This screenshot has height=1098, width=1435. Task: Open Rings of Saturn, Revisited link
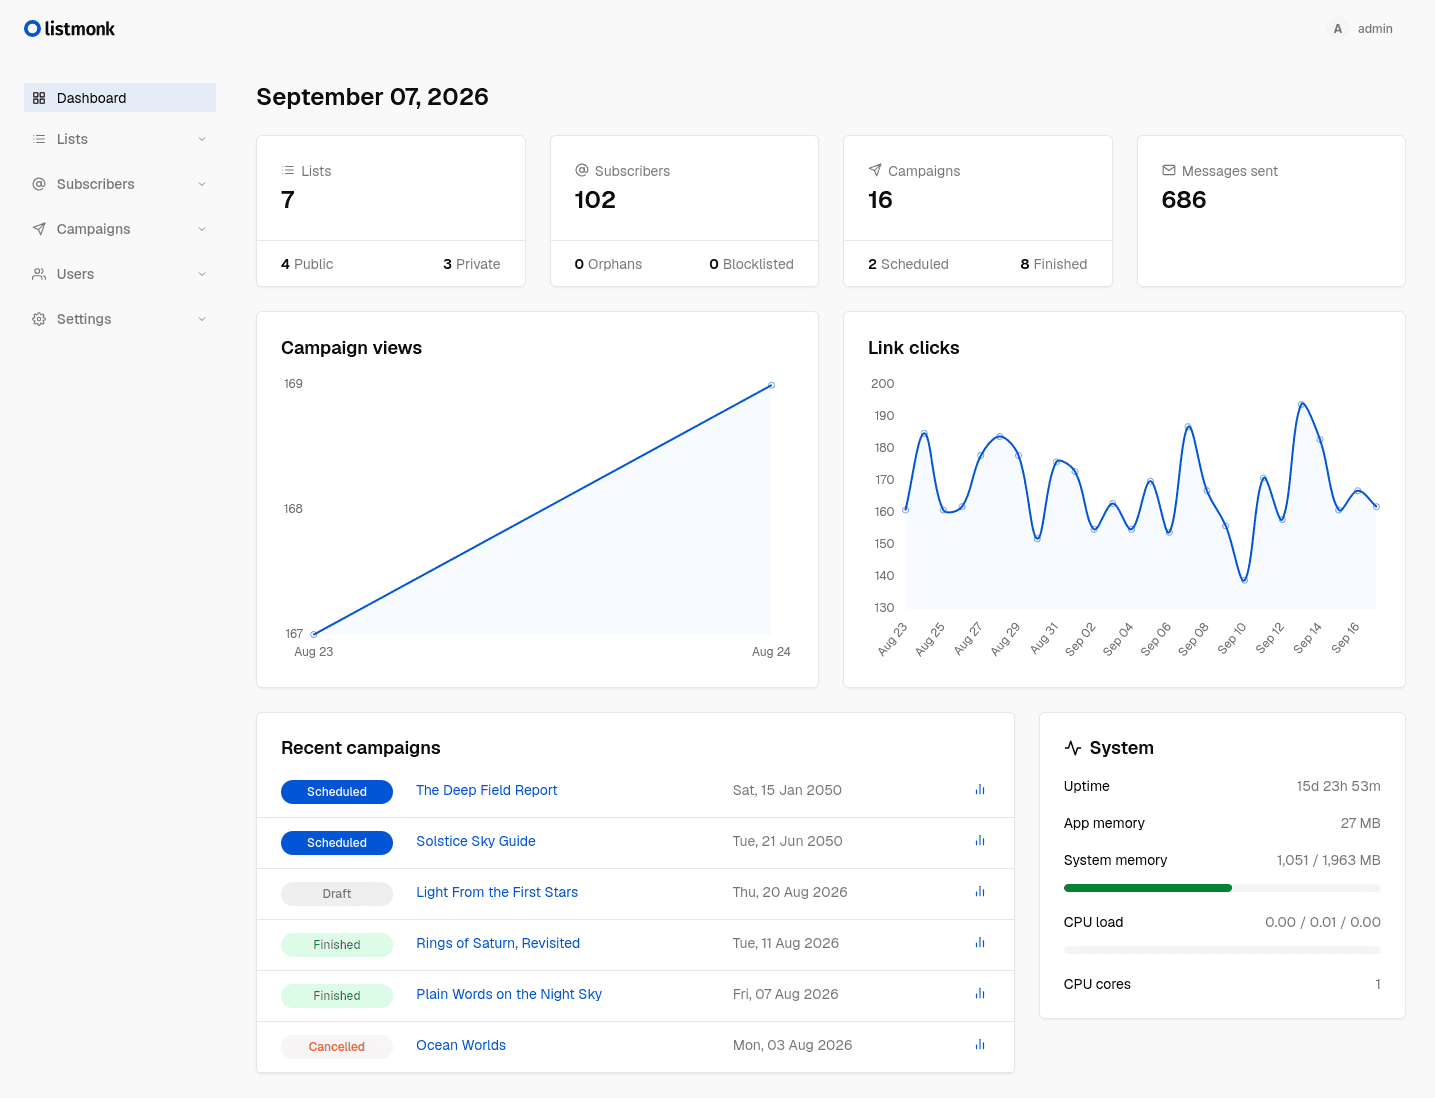[498, 943]
